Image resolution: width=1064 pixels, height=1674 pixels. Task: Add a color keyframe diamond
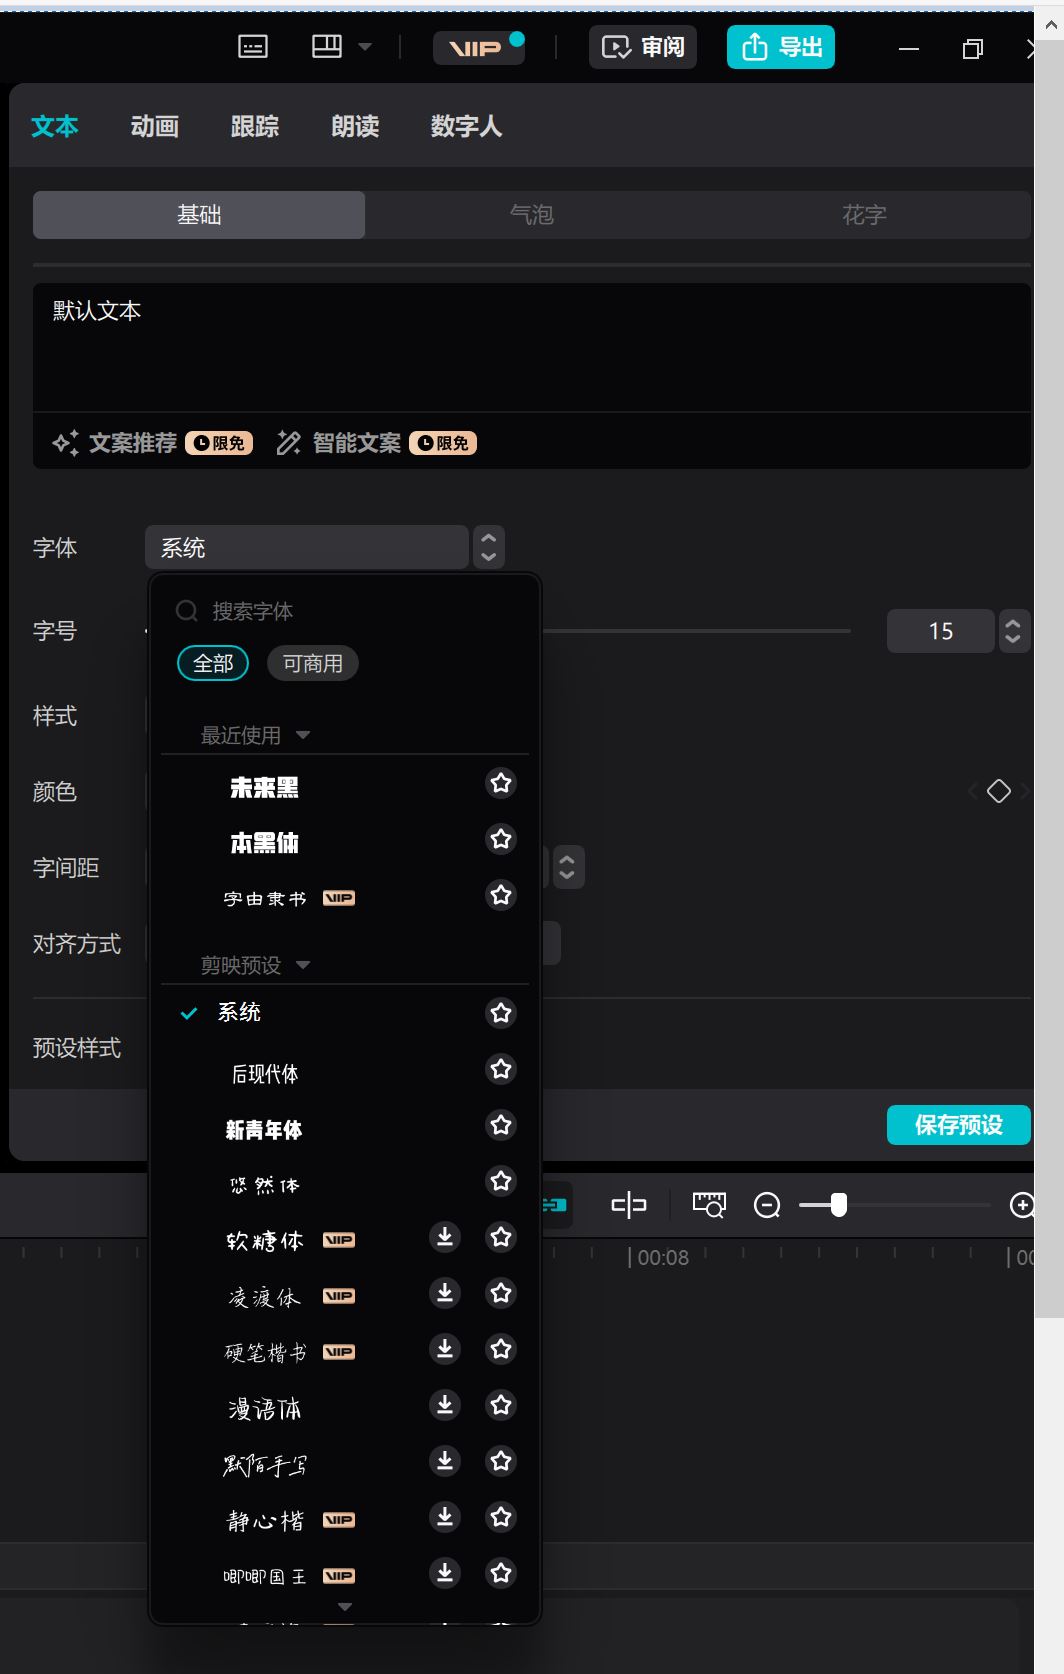tap(998, 791)
